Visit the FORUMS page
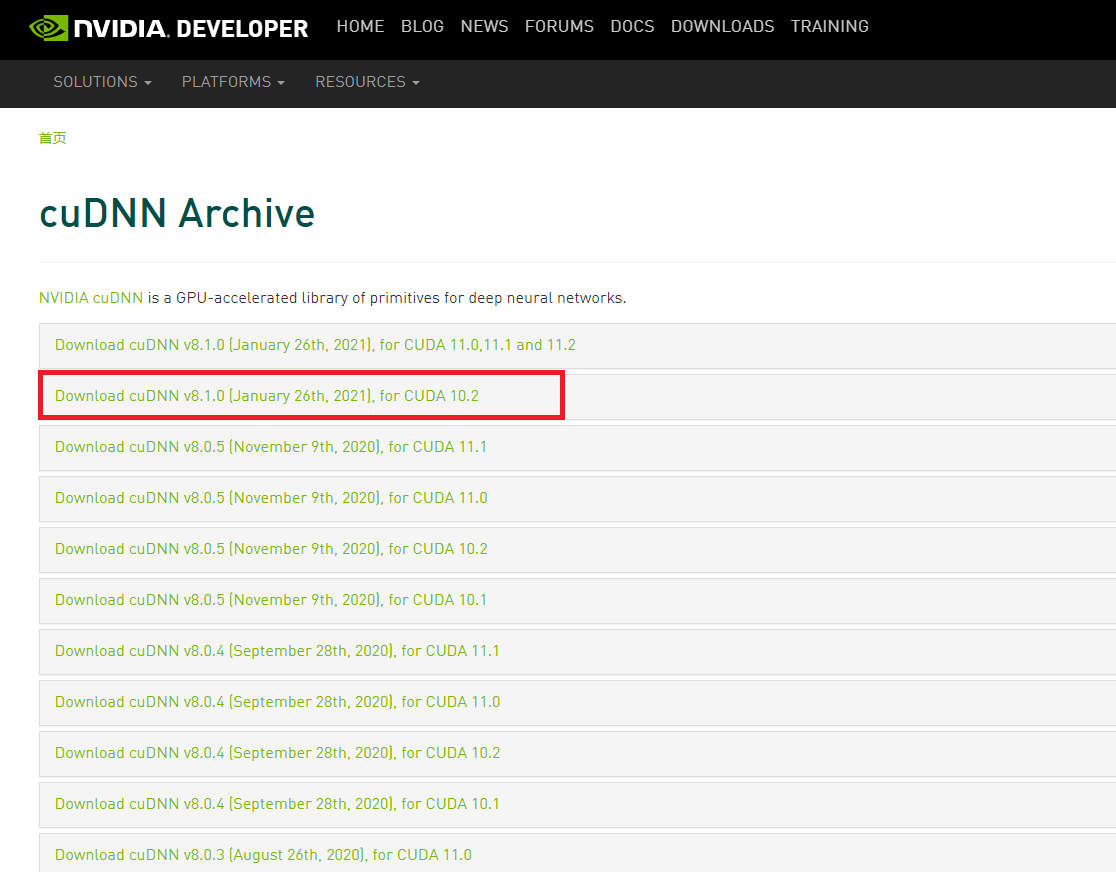 pos(559,26)
